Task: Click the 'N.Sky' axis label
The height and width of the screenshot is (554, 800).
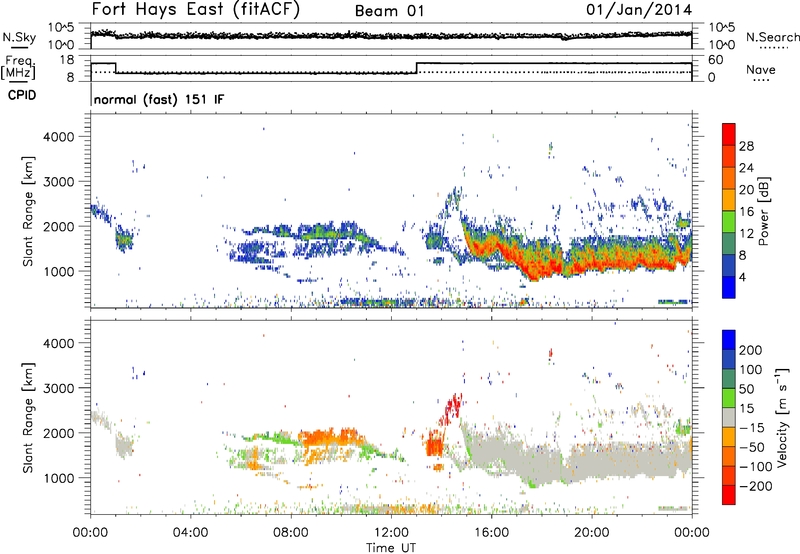Action: click(19, 37)
